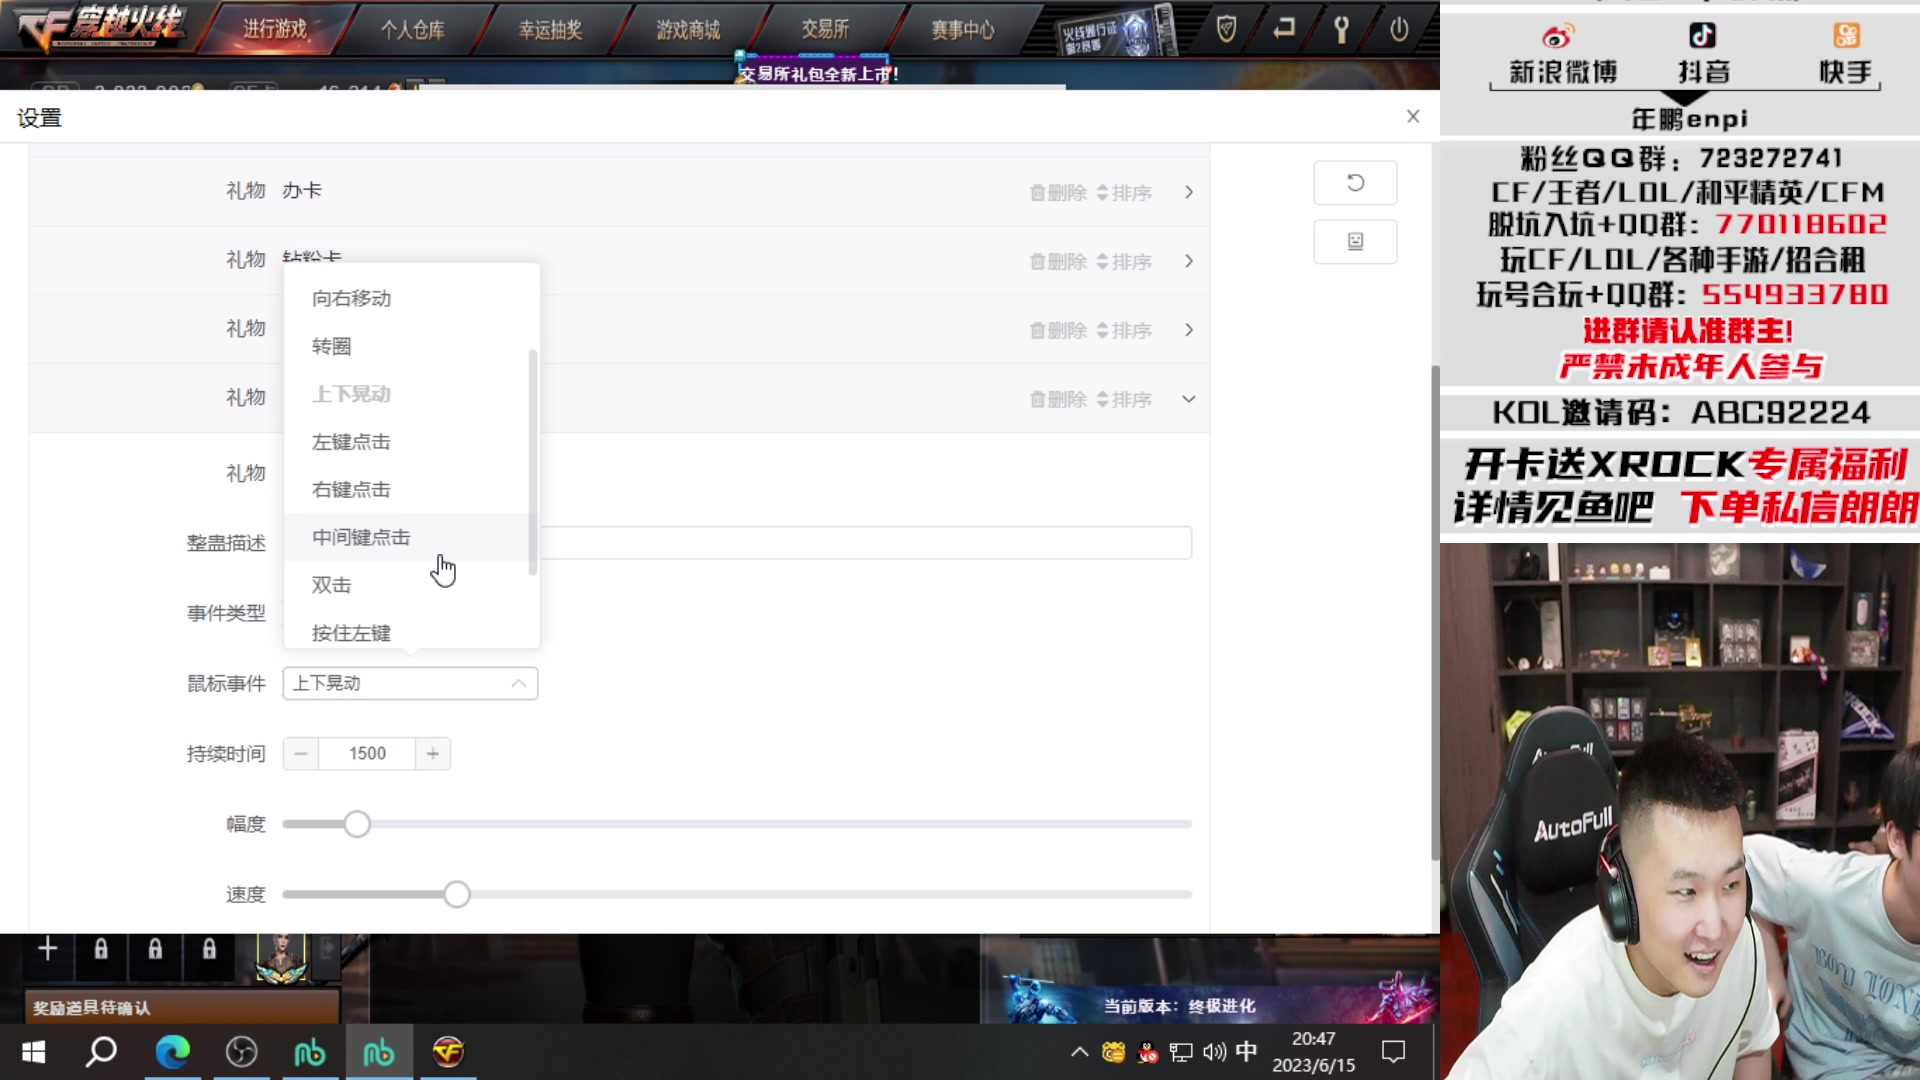Decrease 持续时间 with the minus button
The image size is (1920, 1080).
(301, 754)
